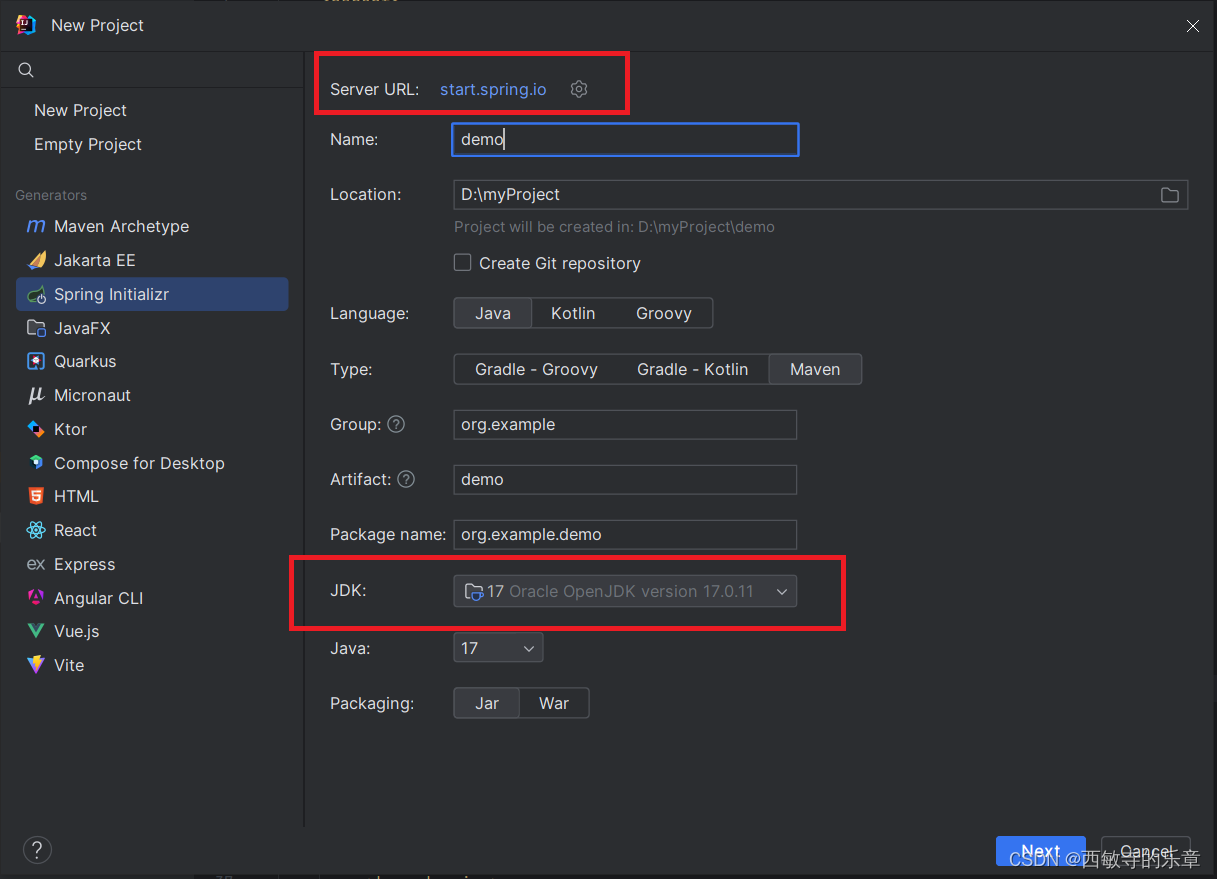Viewport: 1217px width, 879px height.
Task: Enable Create Git repository checkbox
Action: [462, 262]
